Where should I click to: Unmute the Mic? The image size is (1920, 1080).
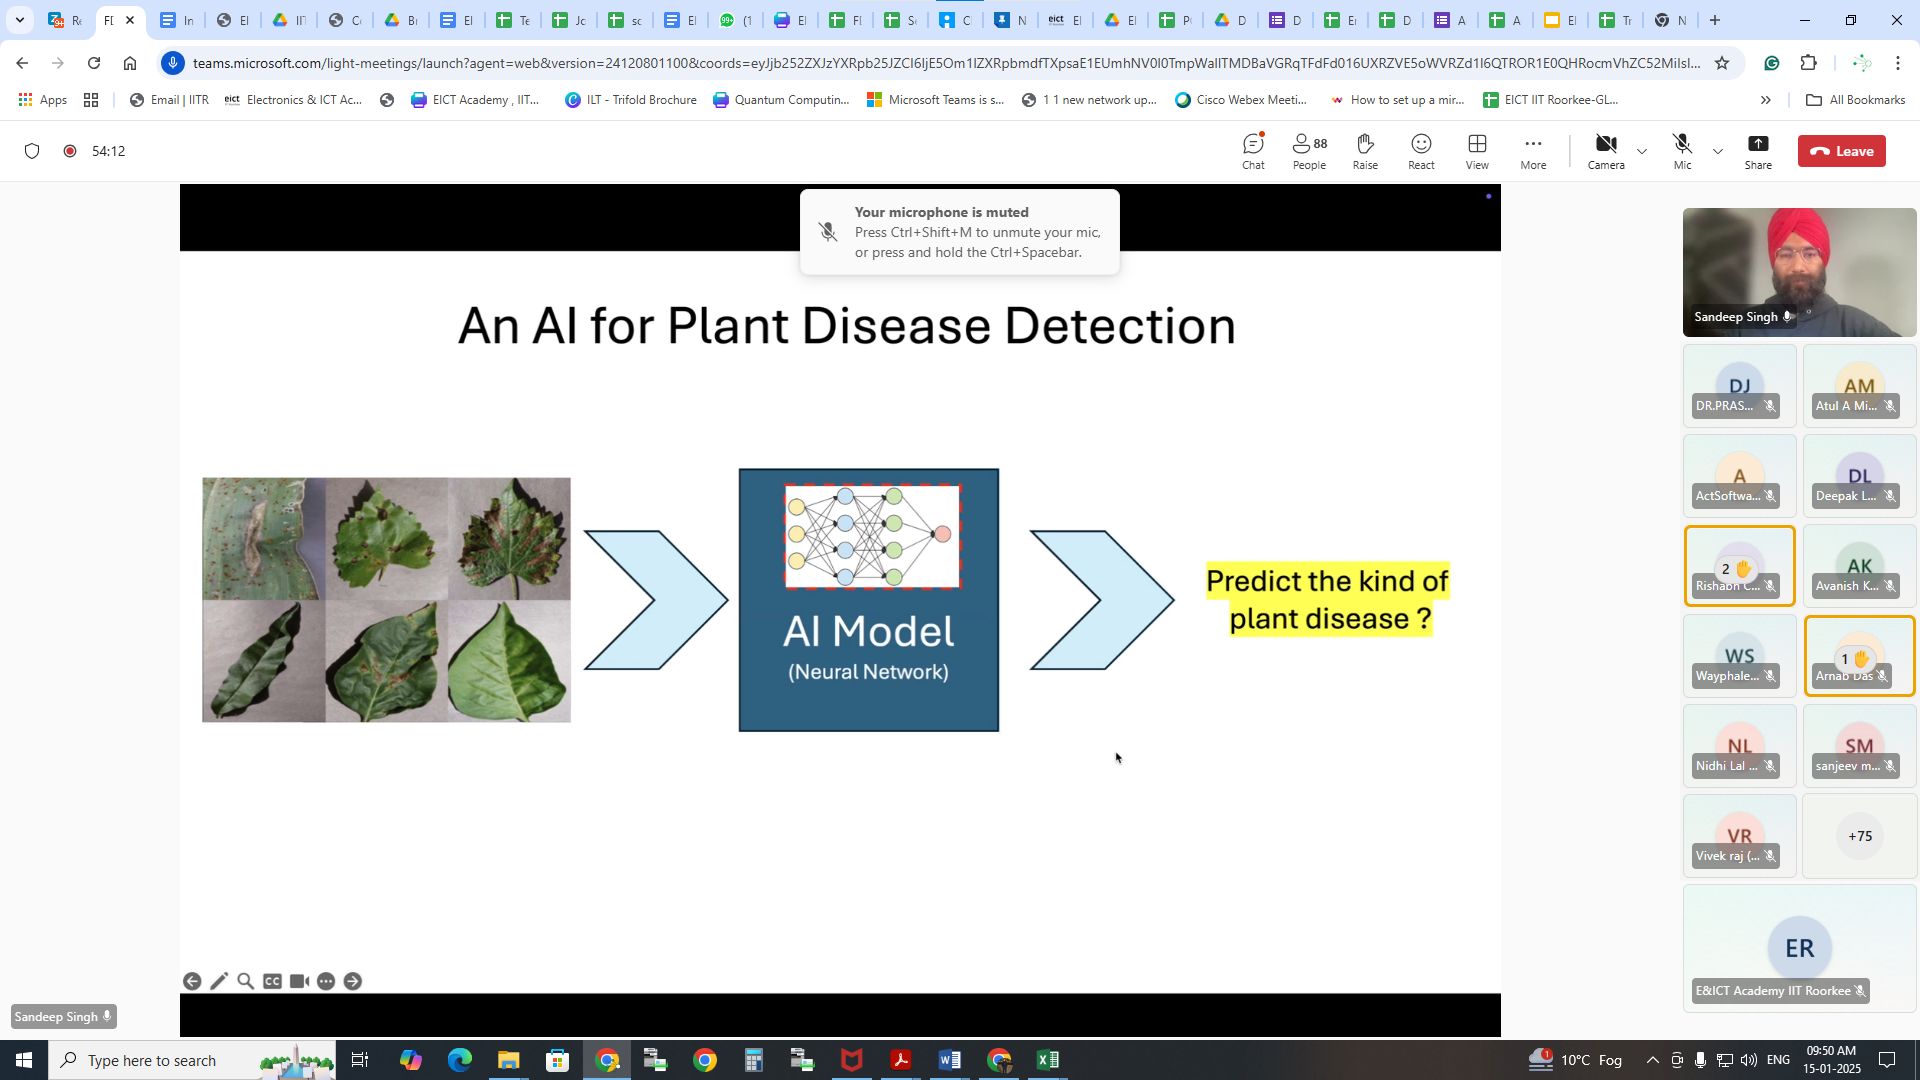coord(1682,151)
